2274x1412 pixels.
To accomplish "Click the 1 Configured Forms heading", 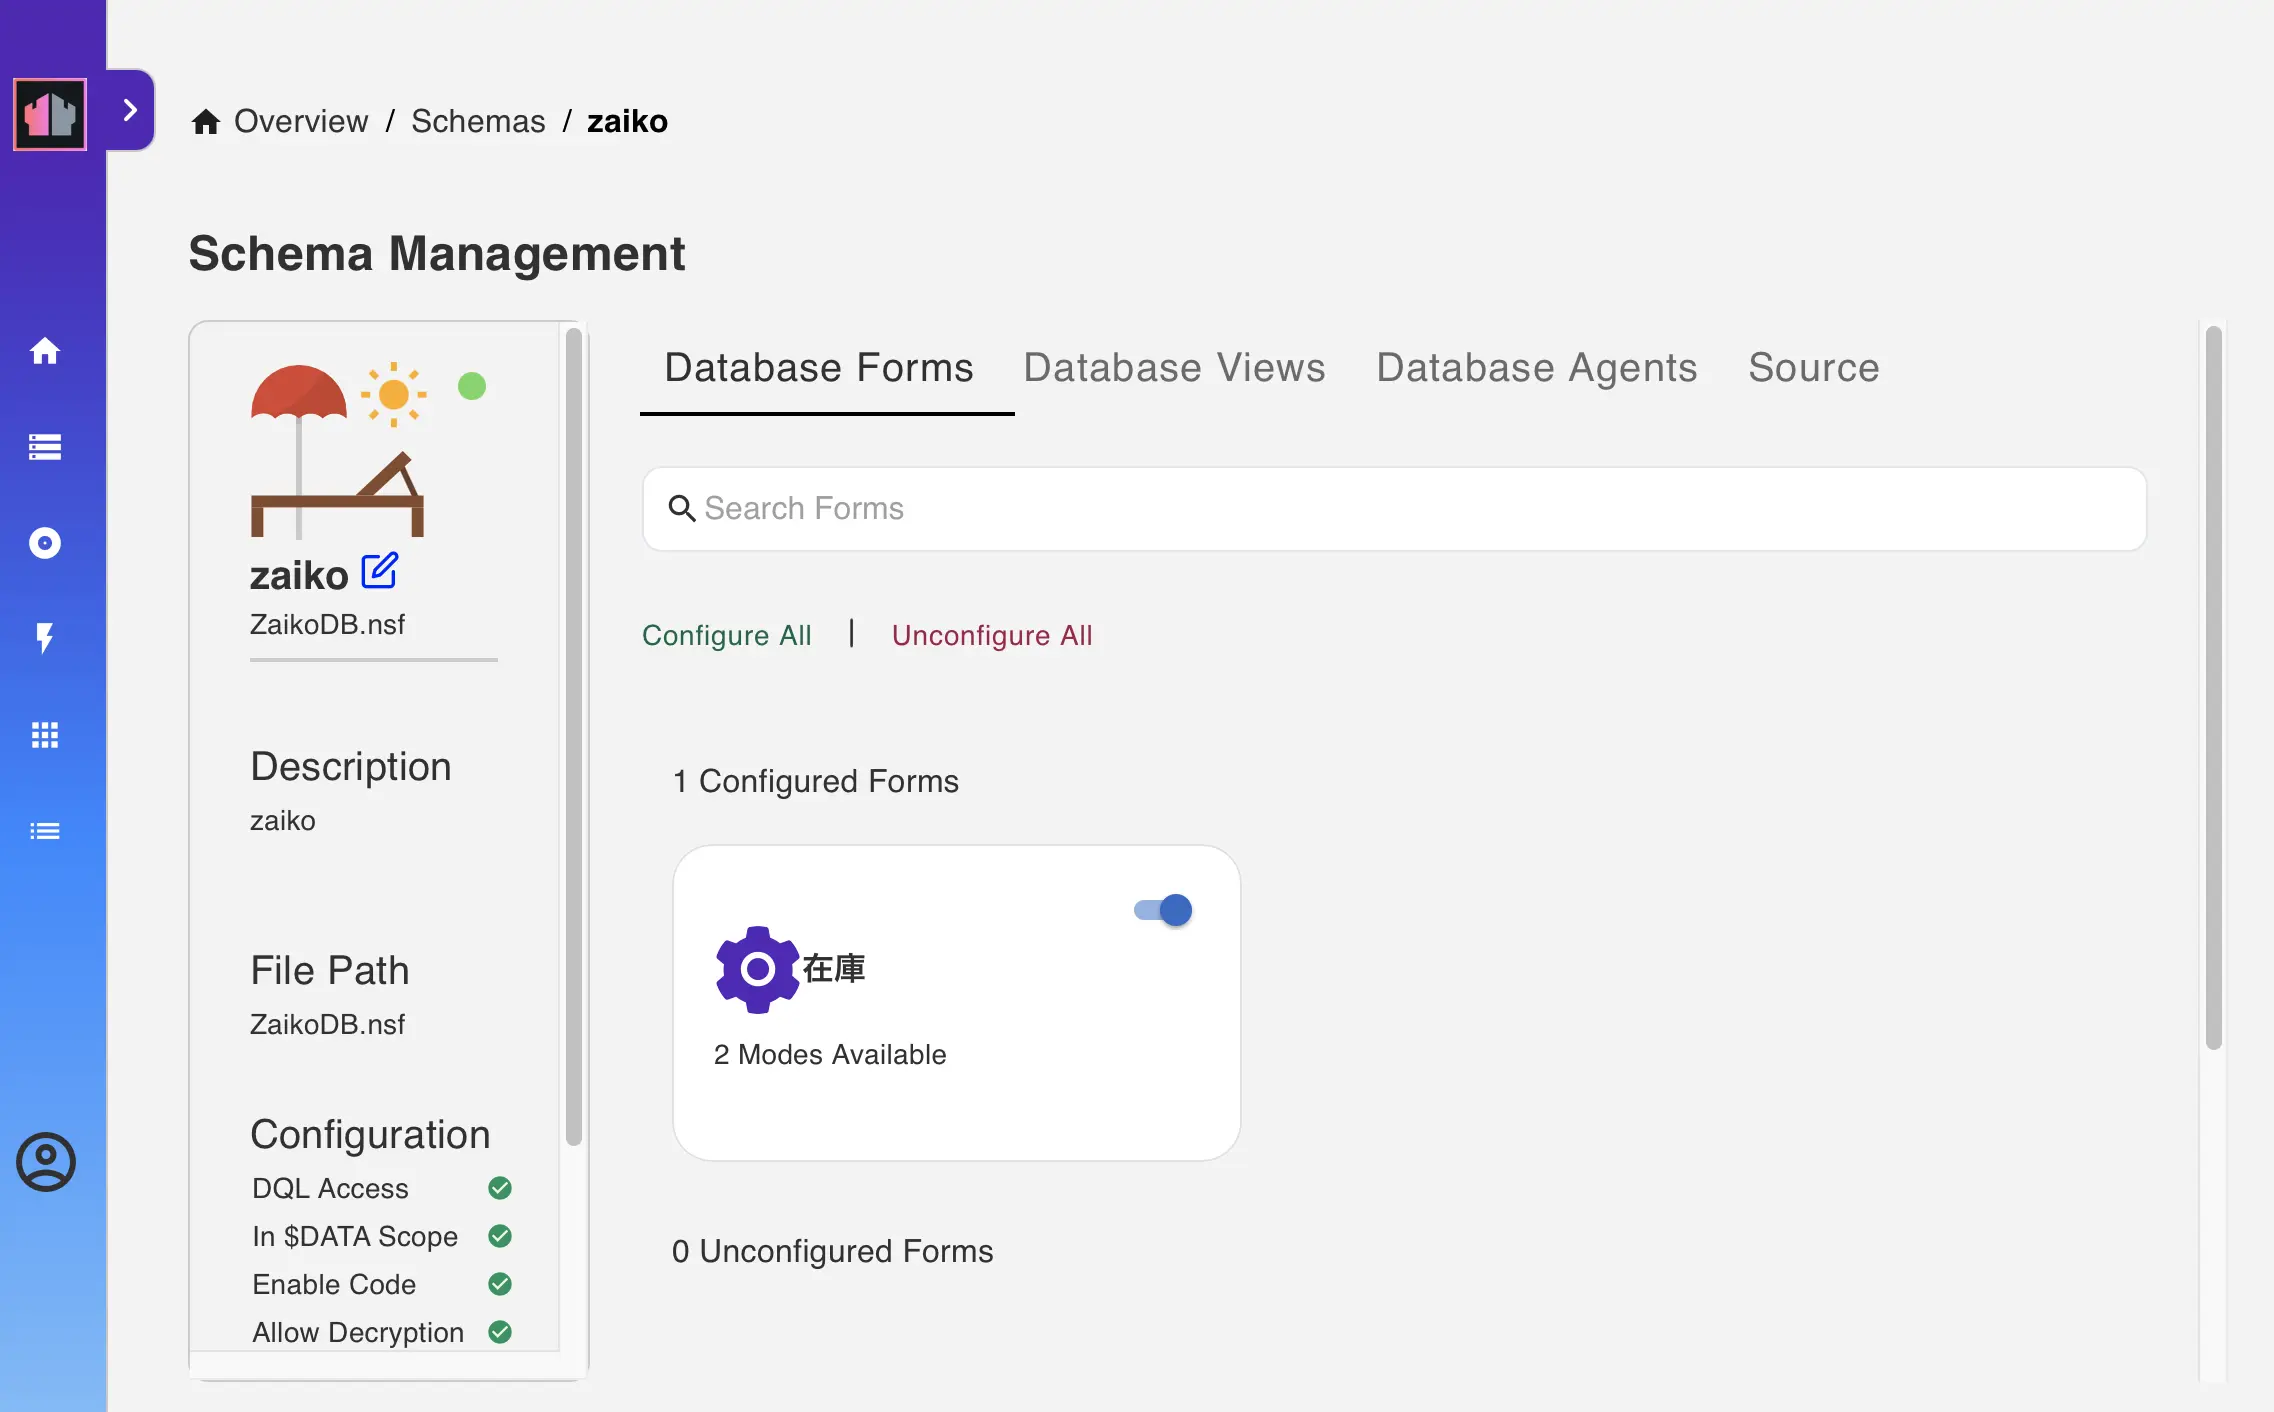I will pos(816,781).
